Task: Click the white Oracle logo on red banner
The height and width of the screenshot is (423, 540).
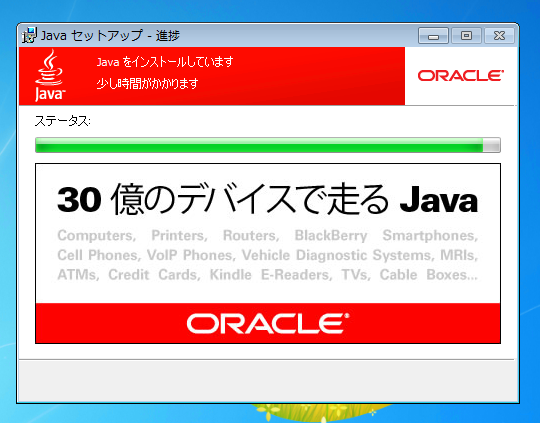Action: coord(268,323)
